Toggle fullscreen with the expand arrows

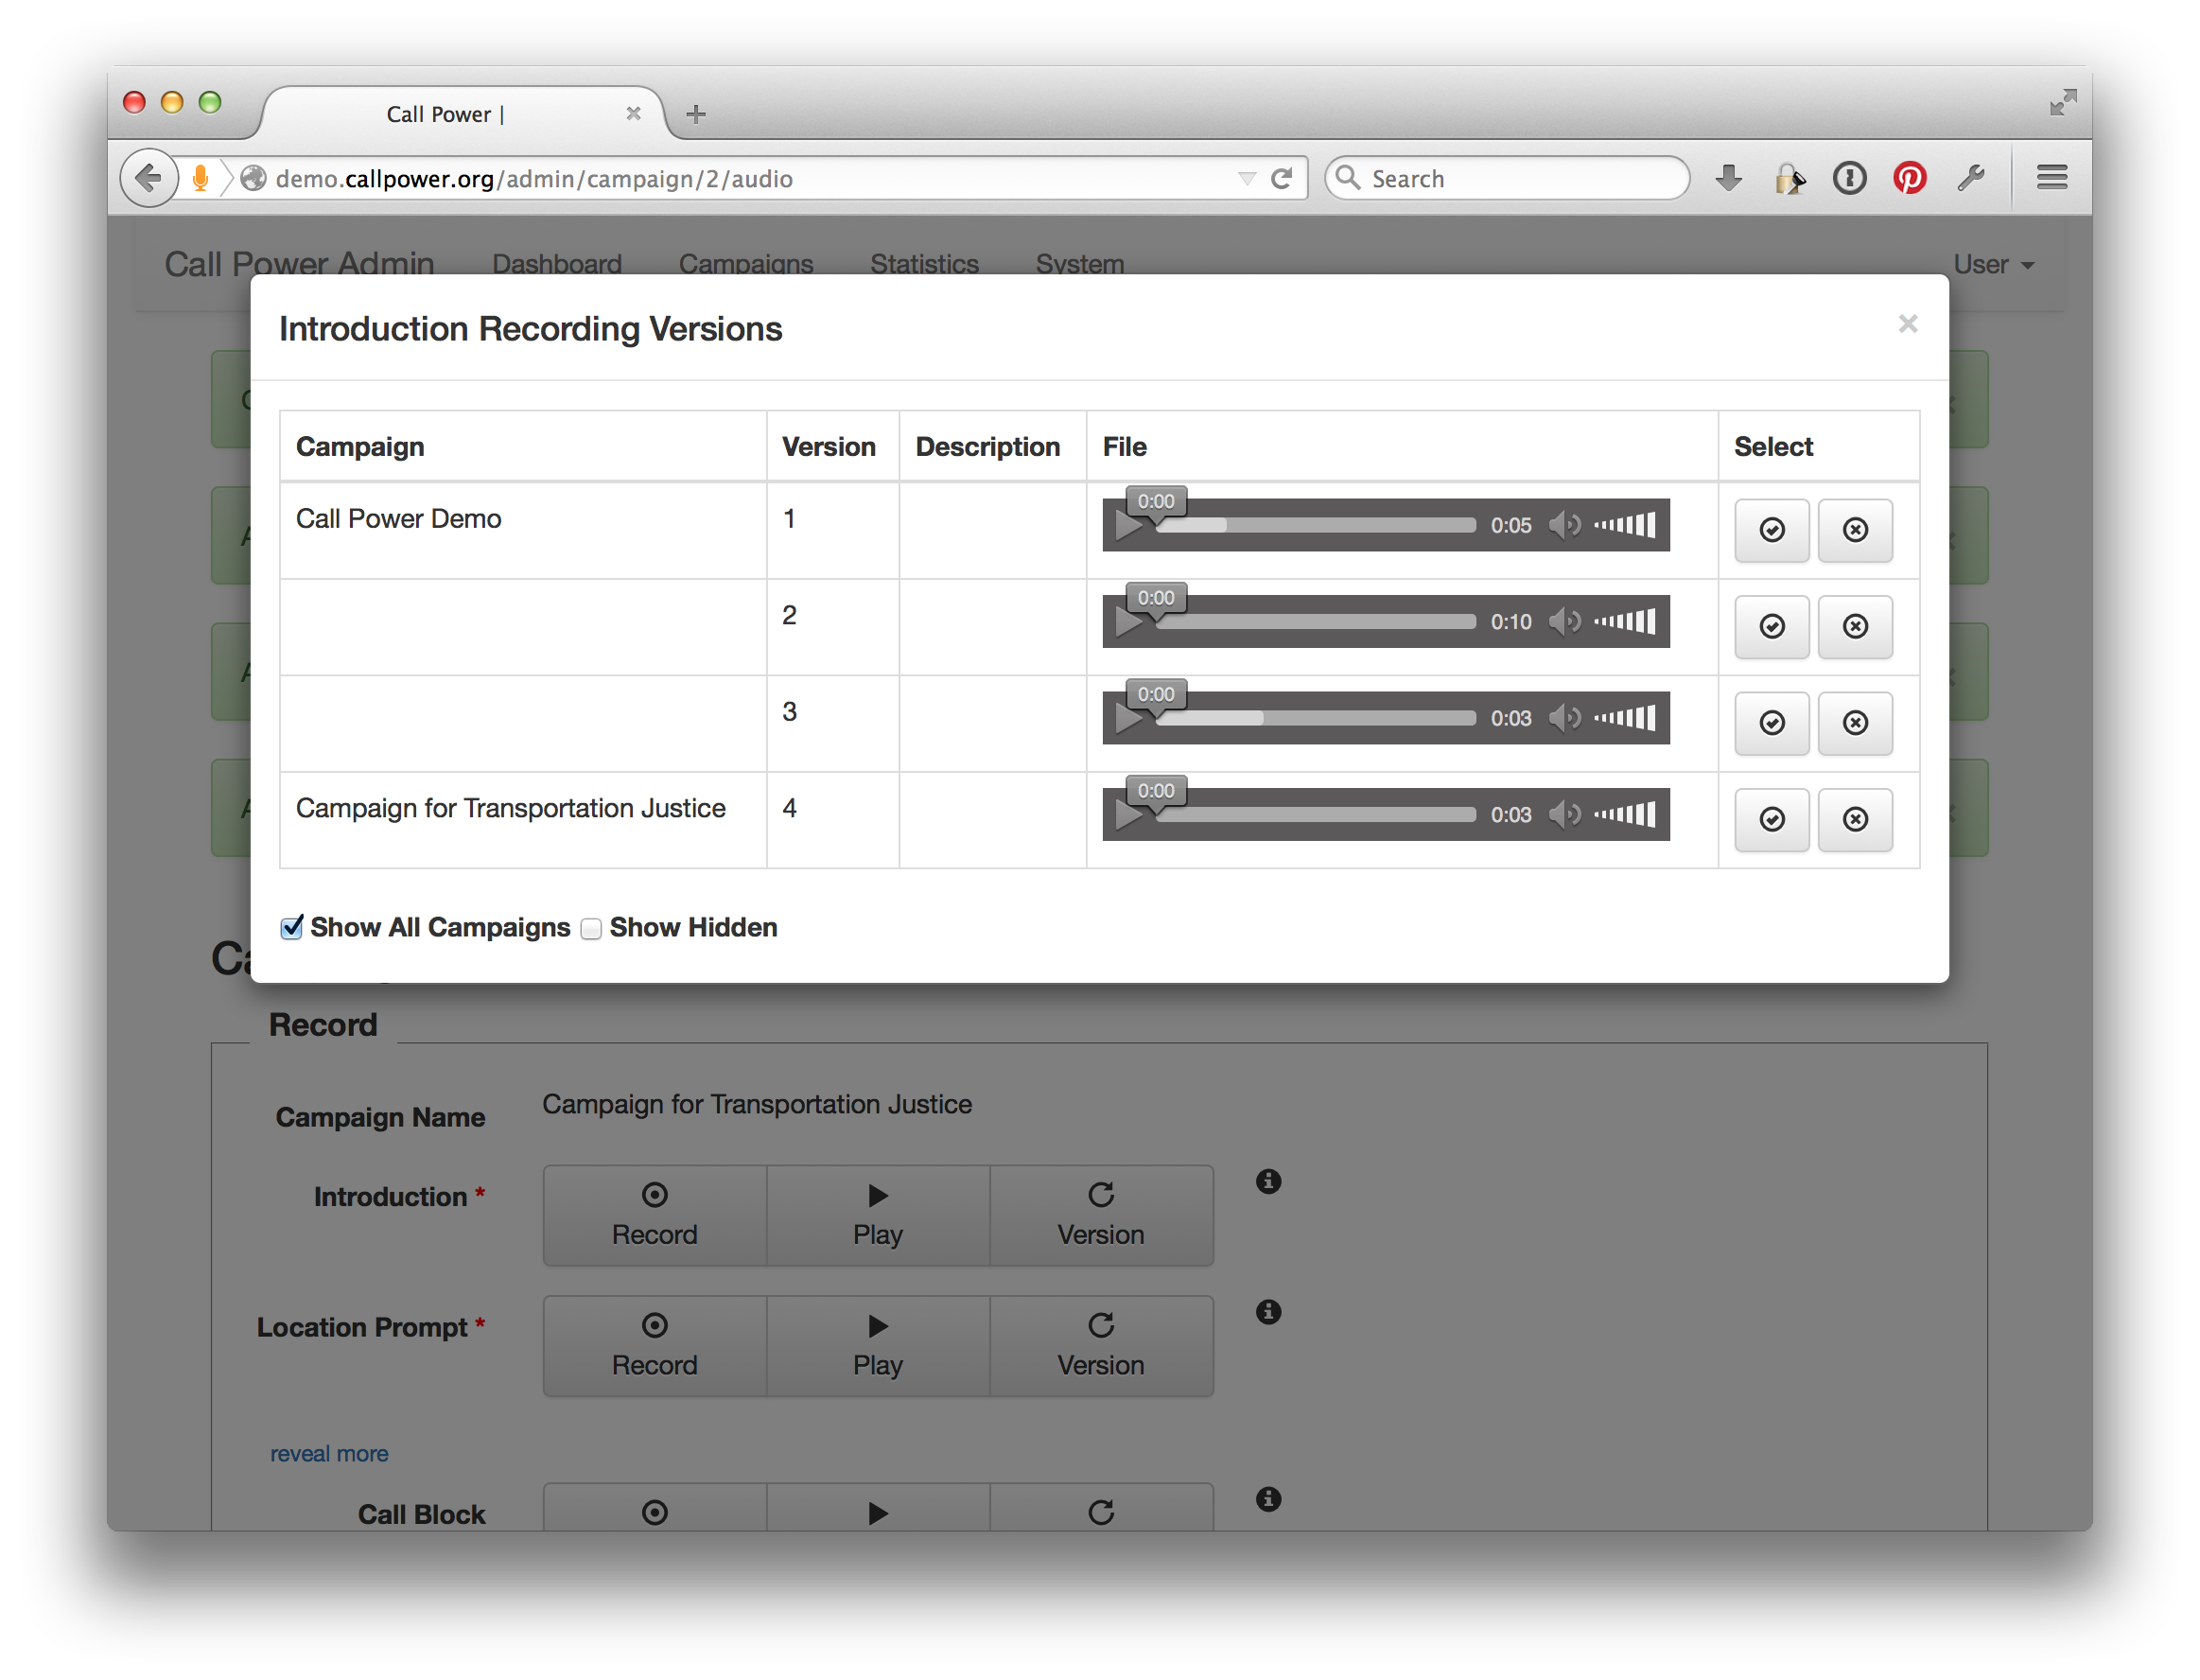2062,102
